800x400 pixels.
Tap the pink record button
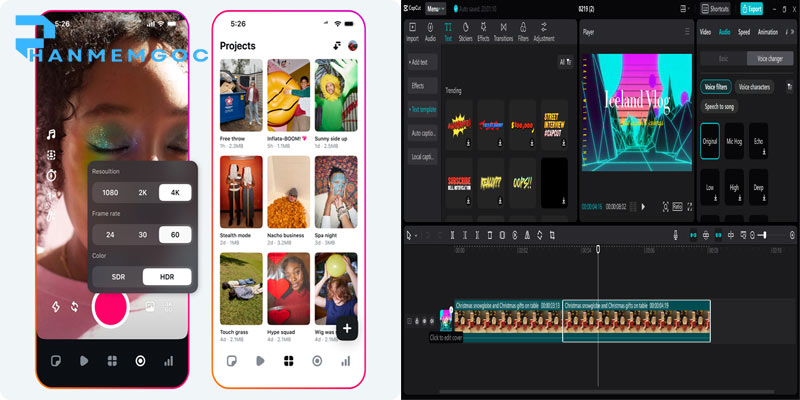coord(110,307)
